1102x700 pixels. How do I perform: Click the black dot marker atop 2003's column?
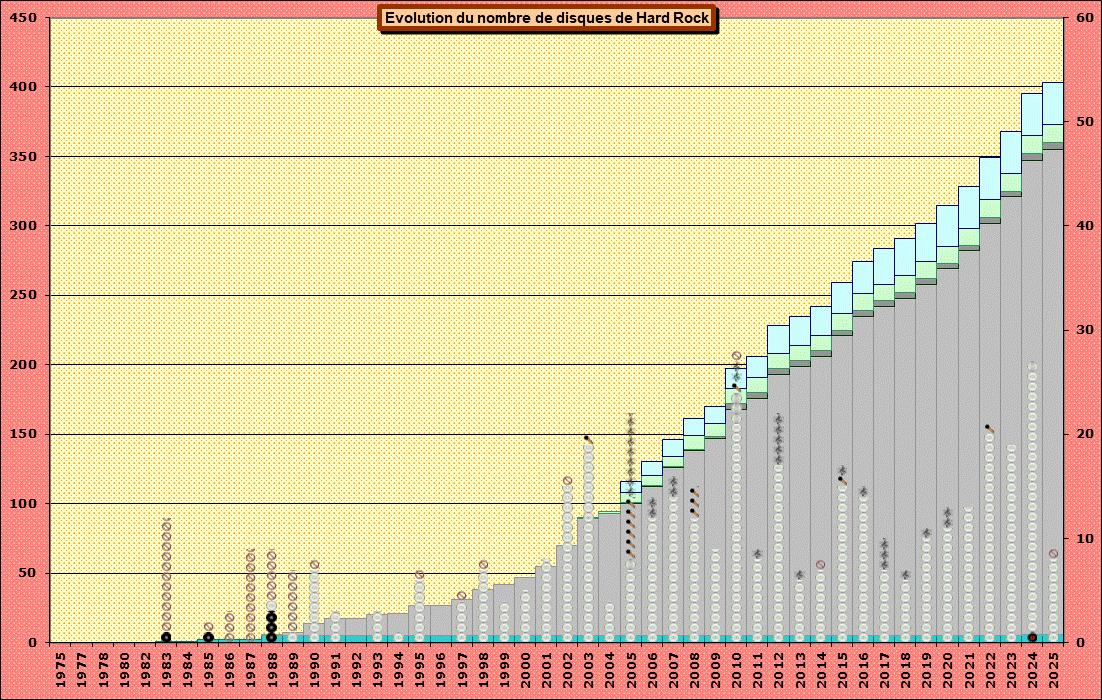click(586, 437)
